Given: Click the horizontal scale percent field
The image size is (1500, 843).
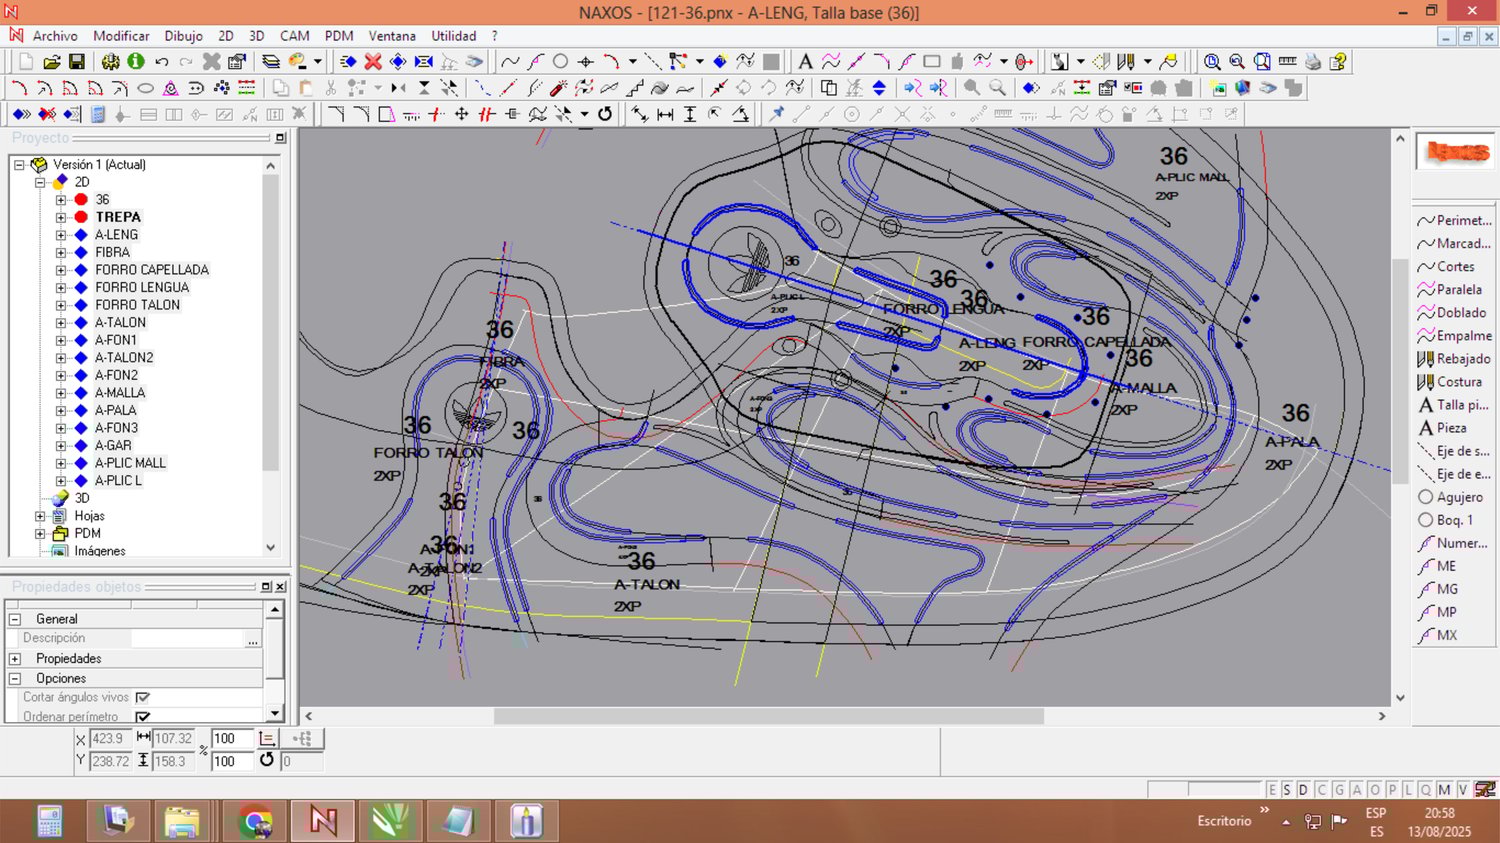Looking at the screenshot, I should coord(231,739).
